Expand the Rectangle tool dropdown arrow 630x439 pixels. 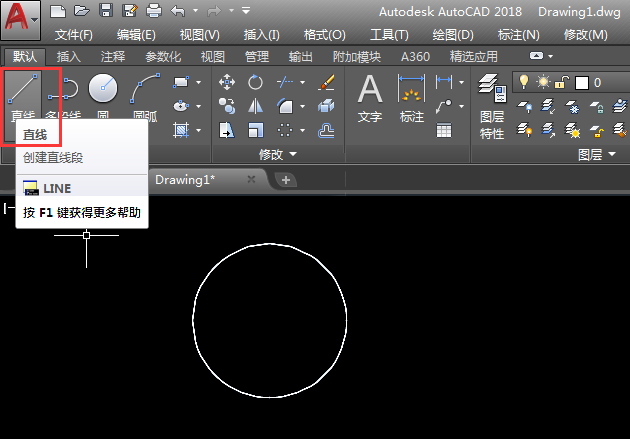coord(198,82)
